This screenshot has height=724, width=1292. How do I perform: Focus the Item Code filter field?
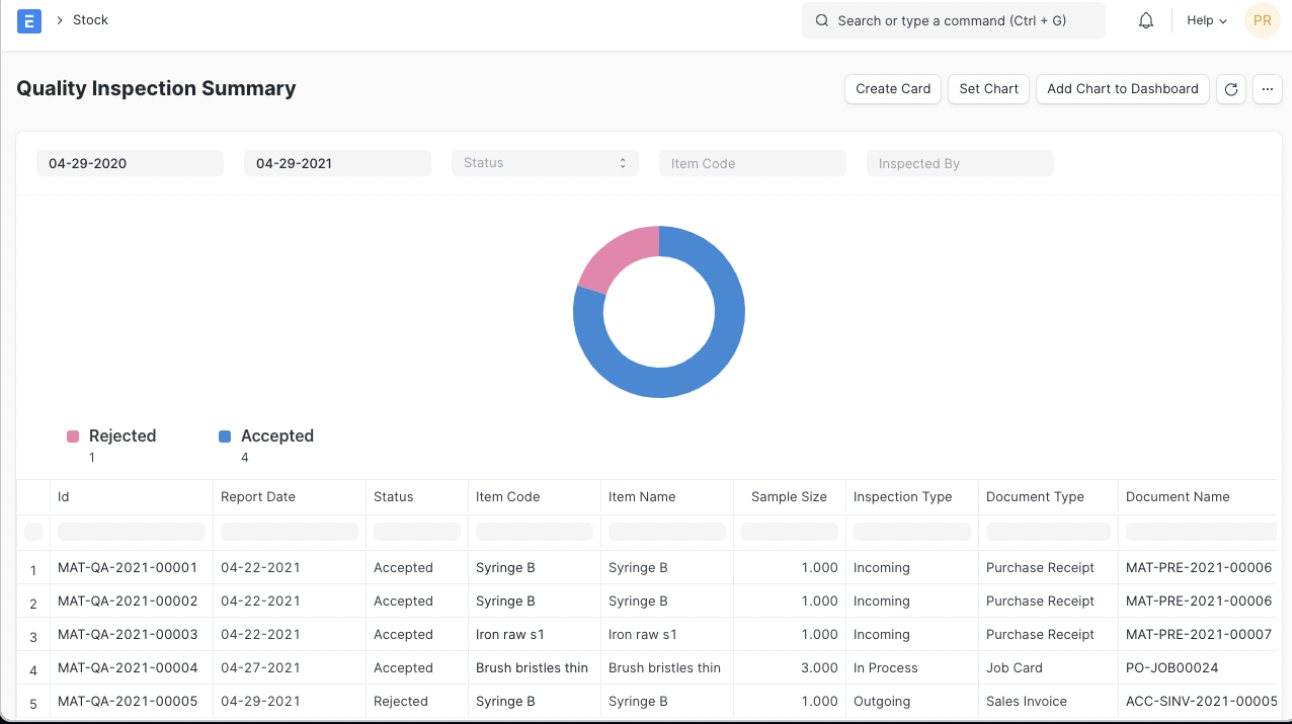click(x=752, y=163)
